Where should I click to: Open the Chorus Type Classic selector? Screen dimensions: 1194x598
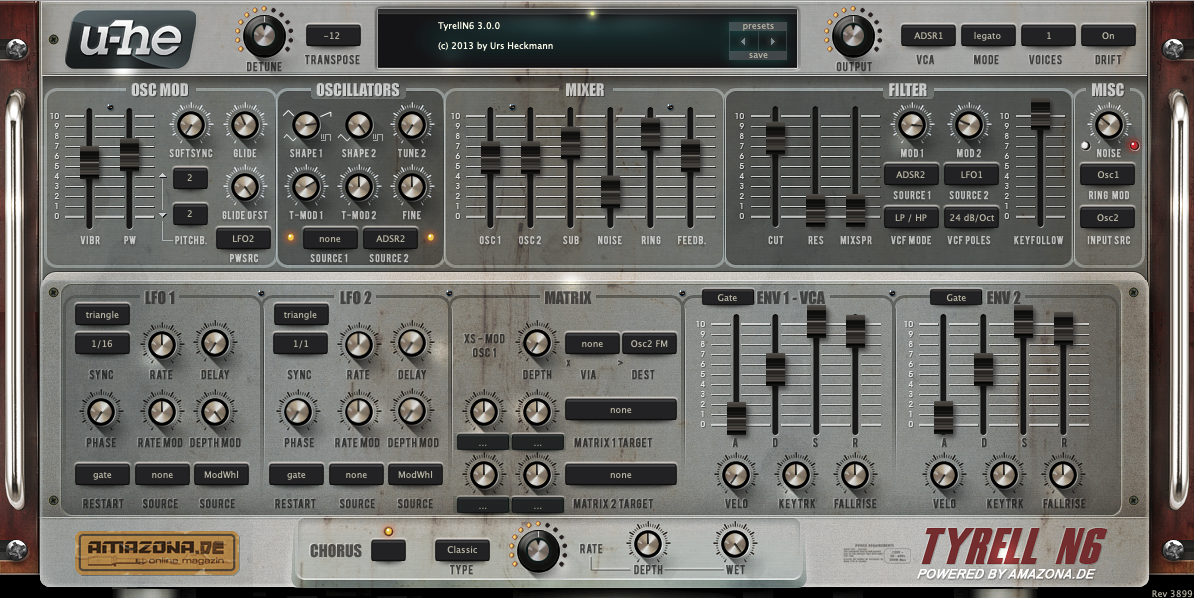tap(462, 550)
